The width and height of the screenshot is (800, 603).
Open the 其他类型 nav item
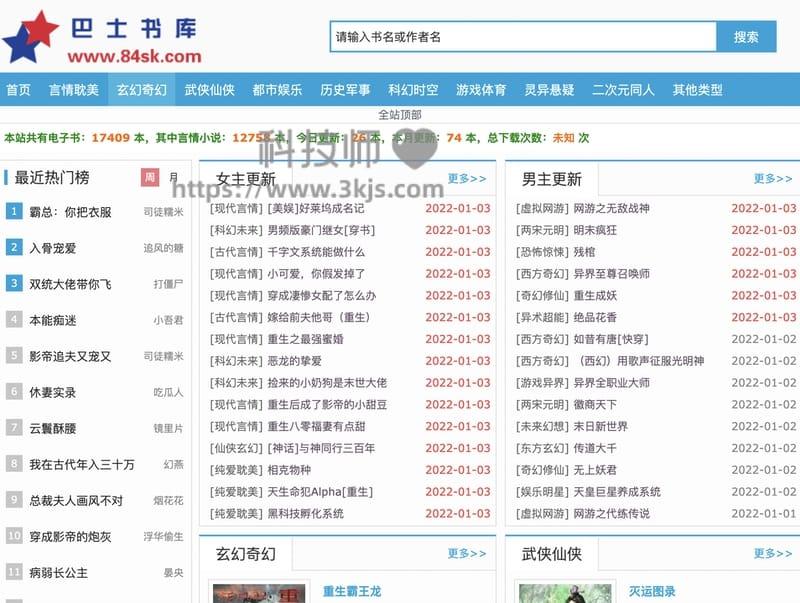(697, 90)
